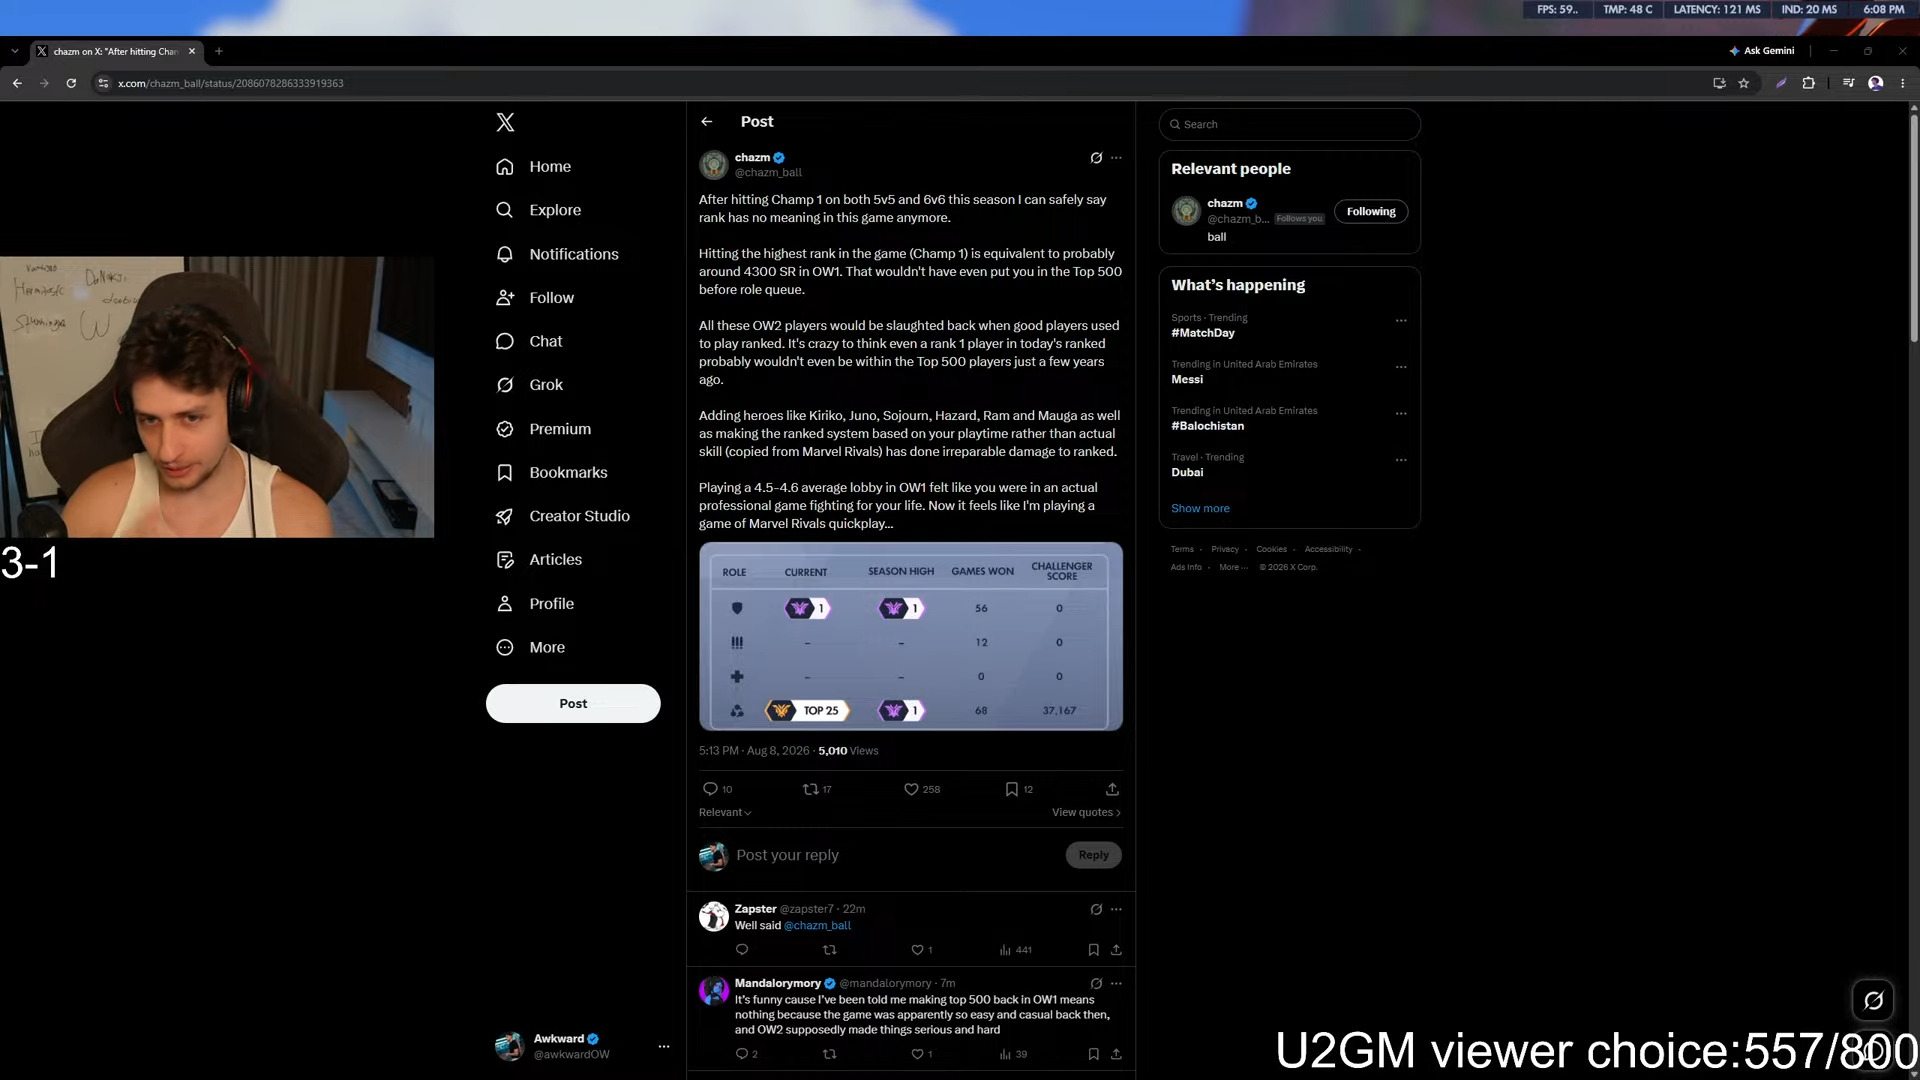Click Show more under What's happening
The image size is (1920, 1080).
coord(1200,509)
